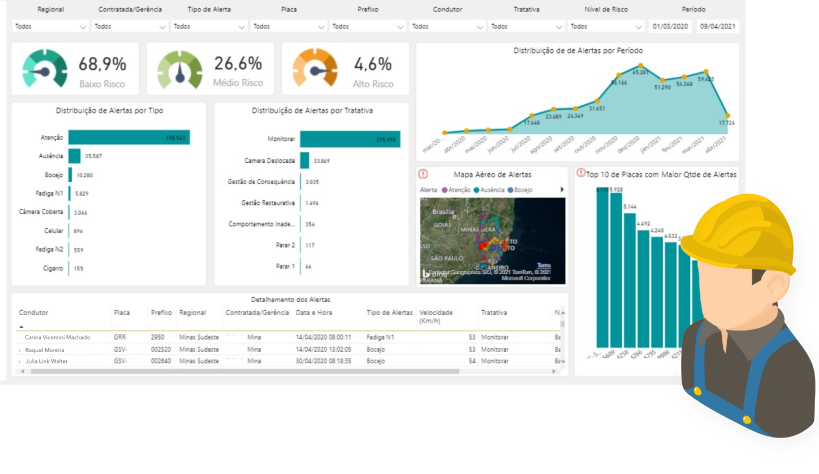This screenshot has height=474, width=819.
Task: Expand the Tipo de Alerta dropdown
Action: pos(209,27)
